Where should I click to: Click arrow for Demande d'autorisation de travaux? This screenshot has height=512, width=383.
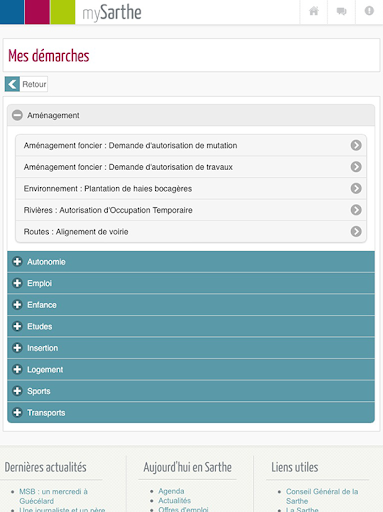click(x=356, y=167)
